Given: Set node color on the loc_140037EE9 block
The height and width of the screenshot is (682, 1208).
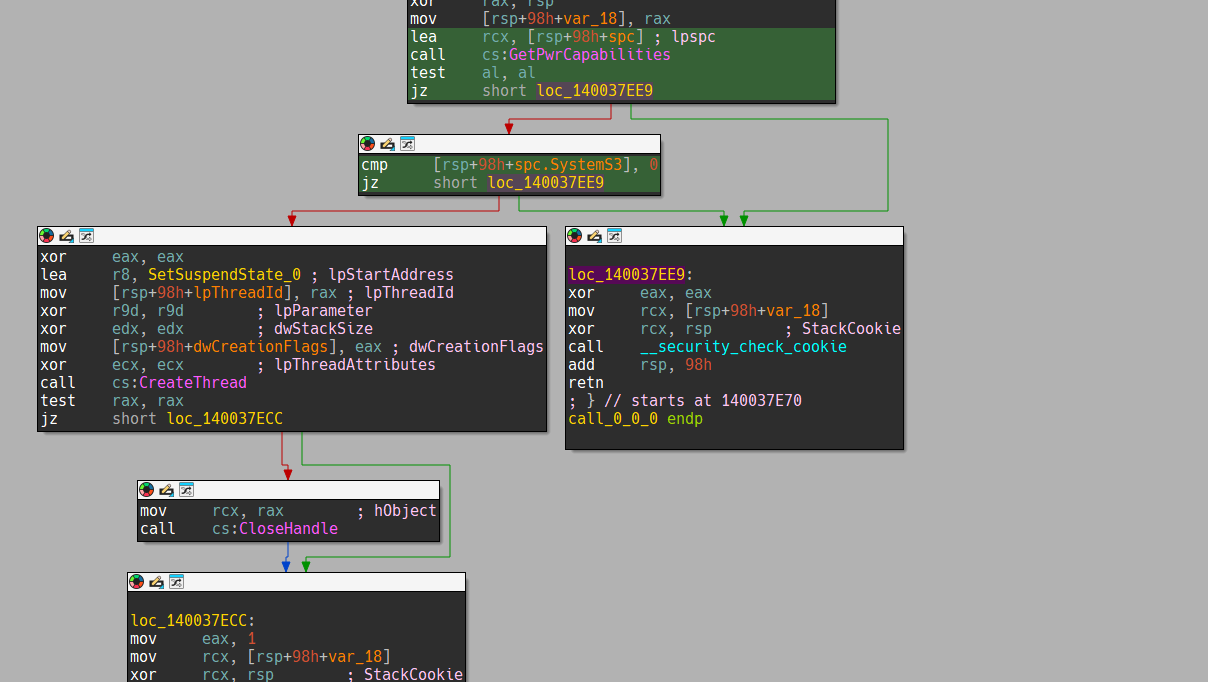Looking at the screenshot, I should tap(574, 236).
